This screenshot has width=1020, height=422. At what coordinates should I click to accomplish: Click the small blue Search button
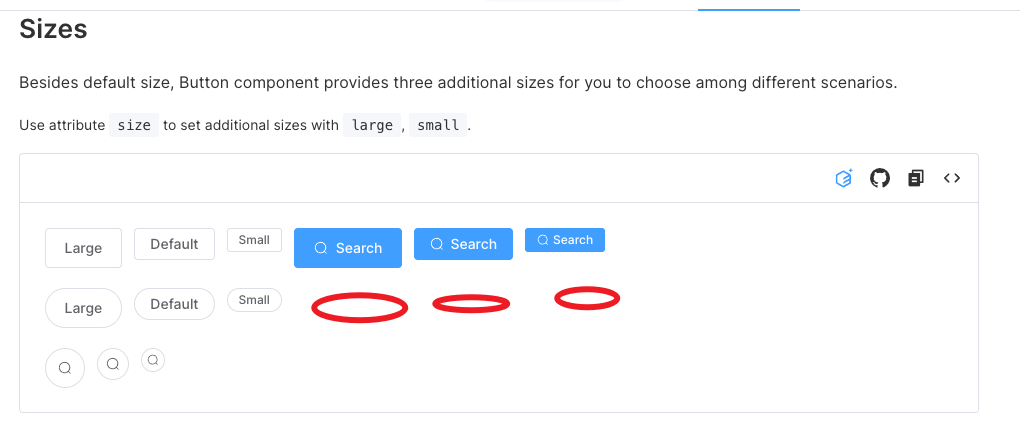click(565, 240)
